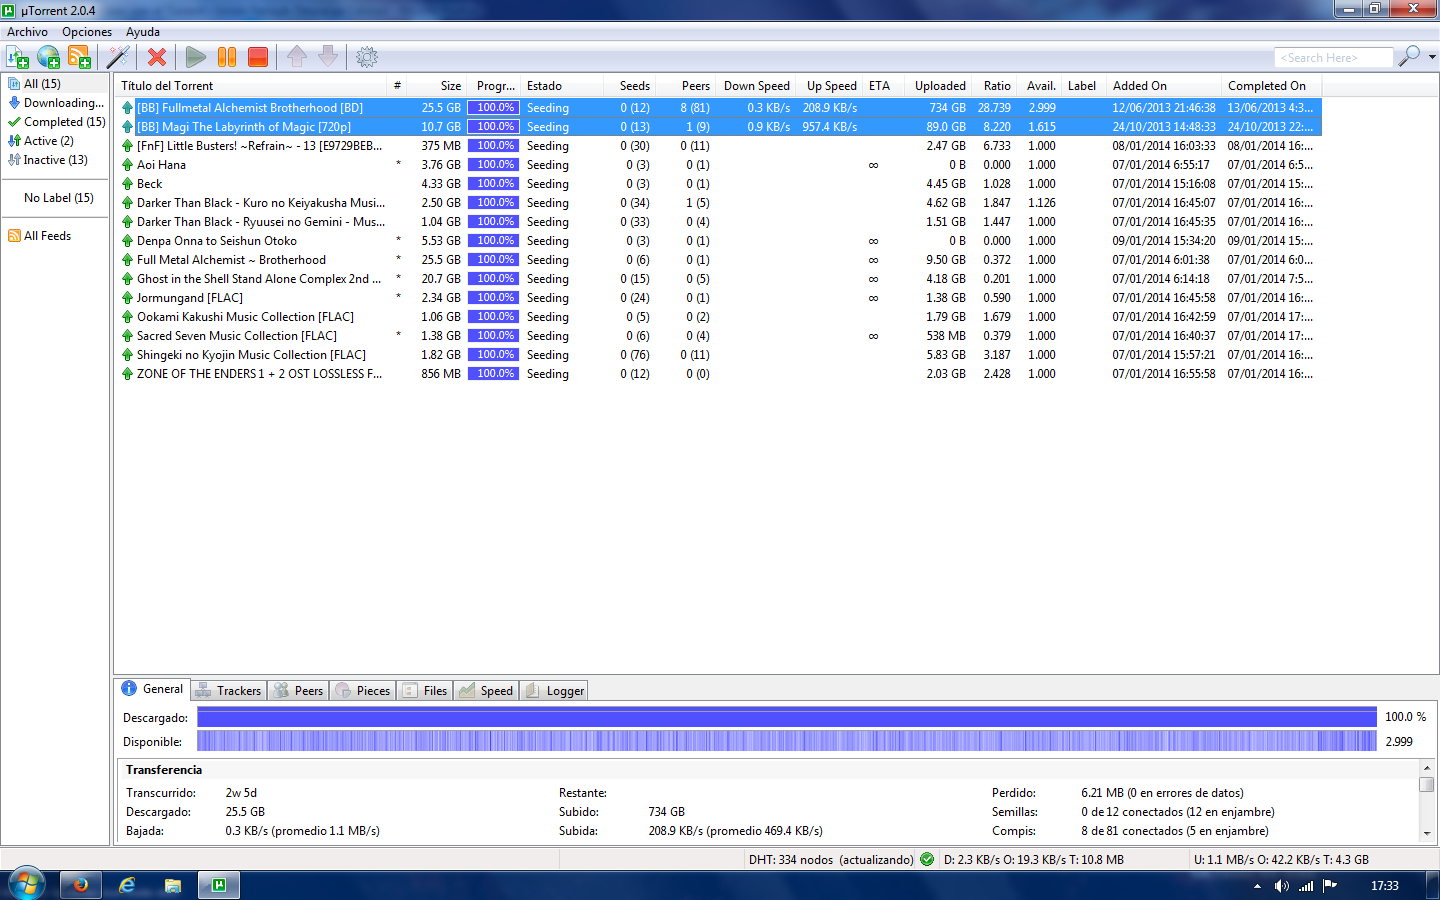The height and width of the screenshot is (900, 1440).
Task: Sort by the Seeds column header
Action: coord(629,86)
